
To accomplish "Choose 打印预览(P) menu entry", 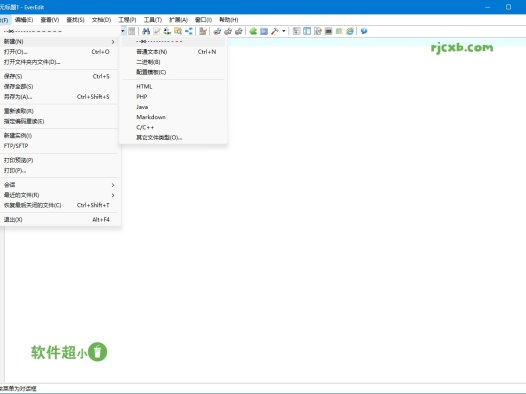I will click(60, 160).
